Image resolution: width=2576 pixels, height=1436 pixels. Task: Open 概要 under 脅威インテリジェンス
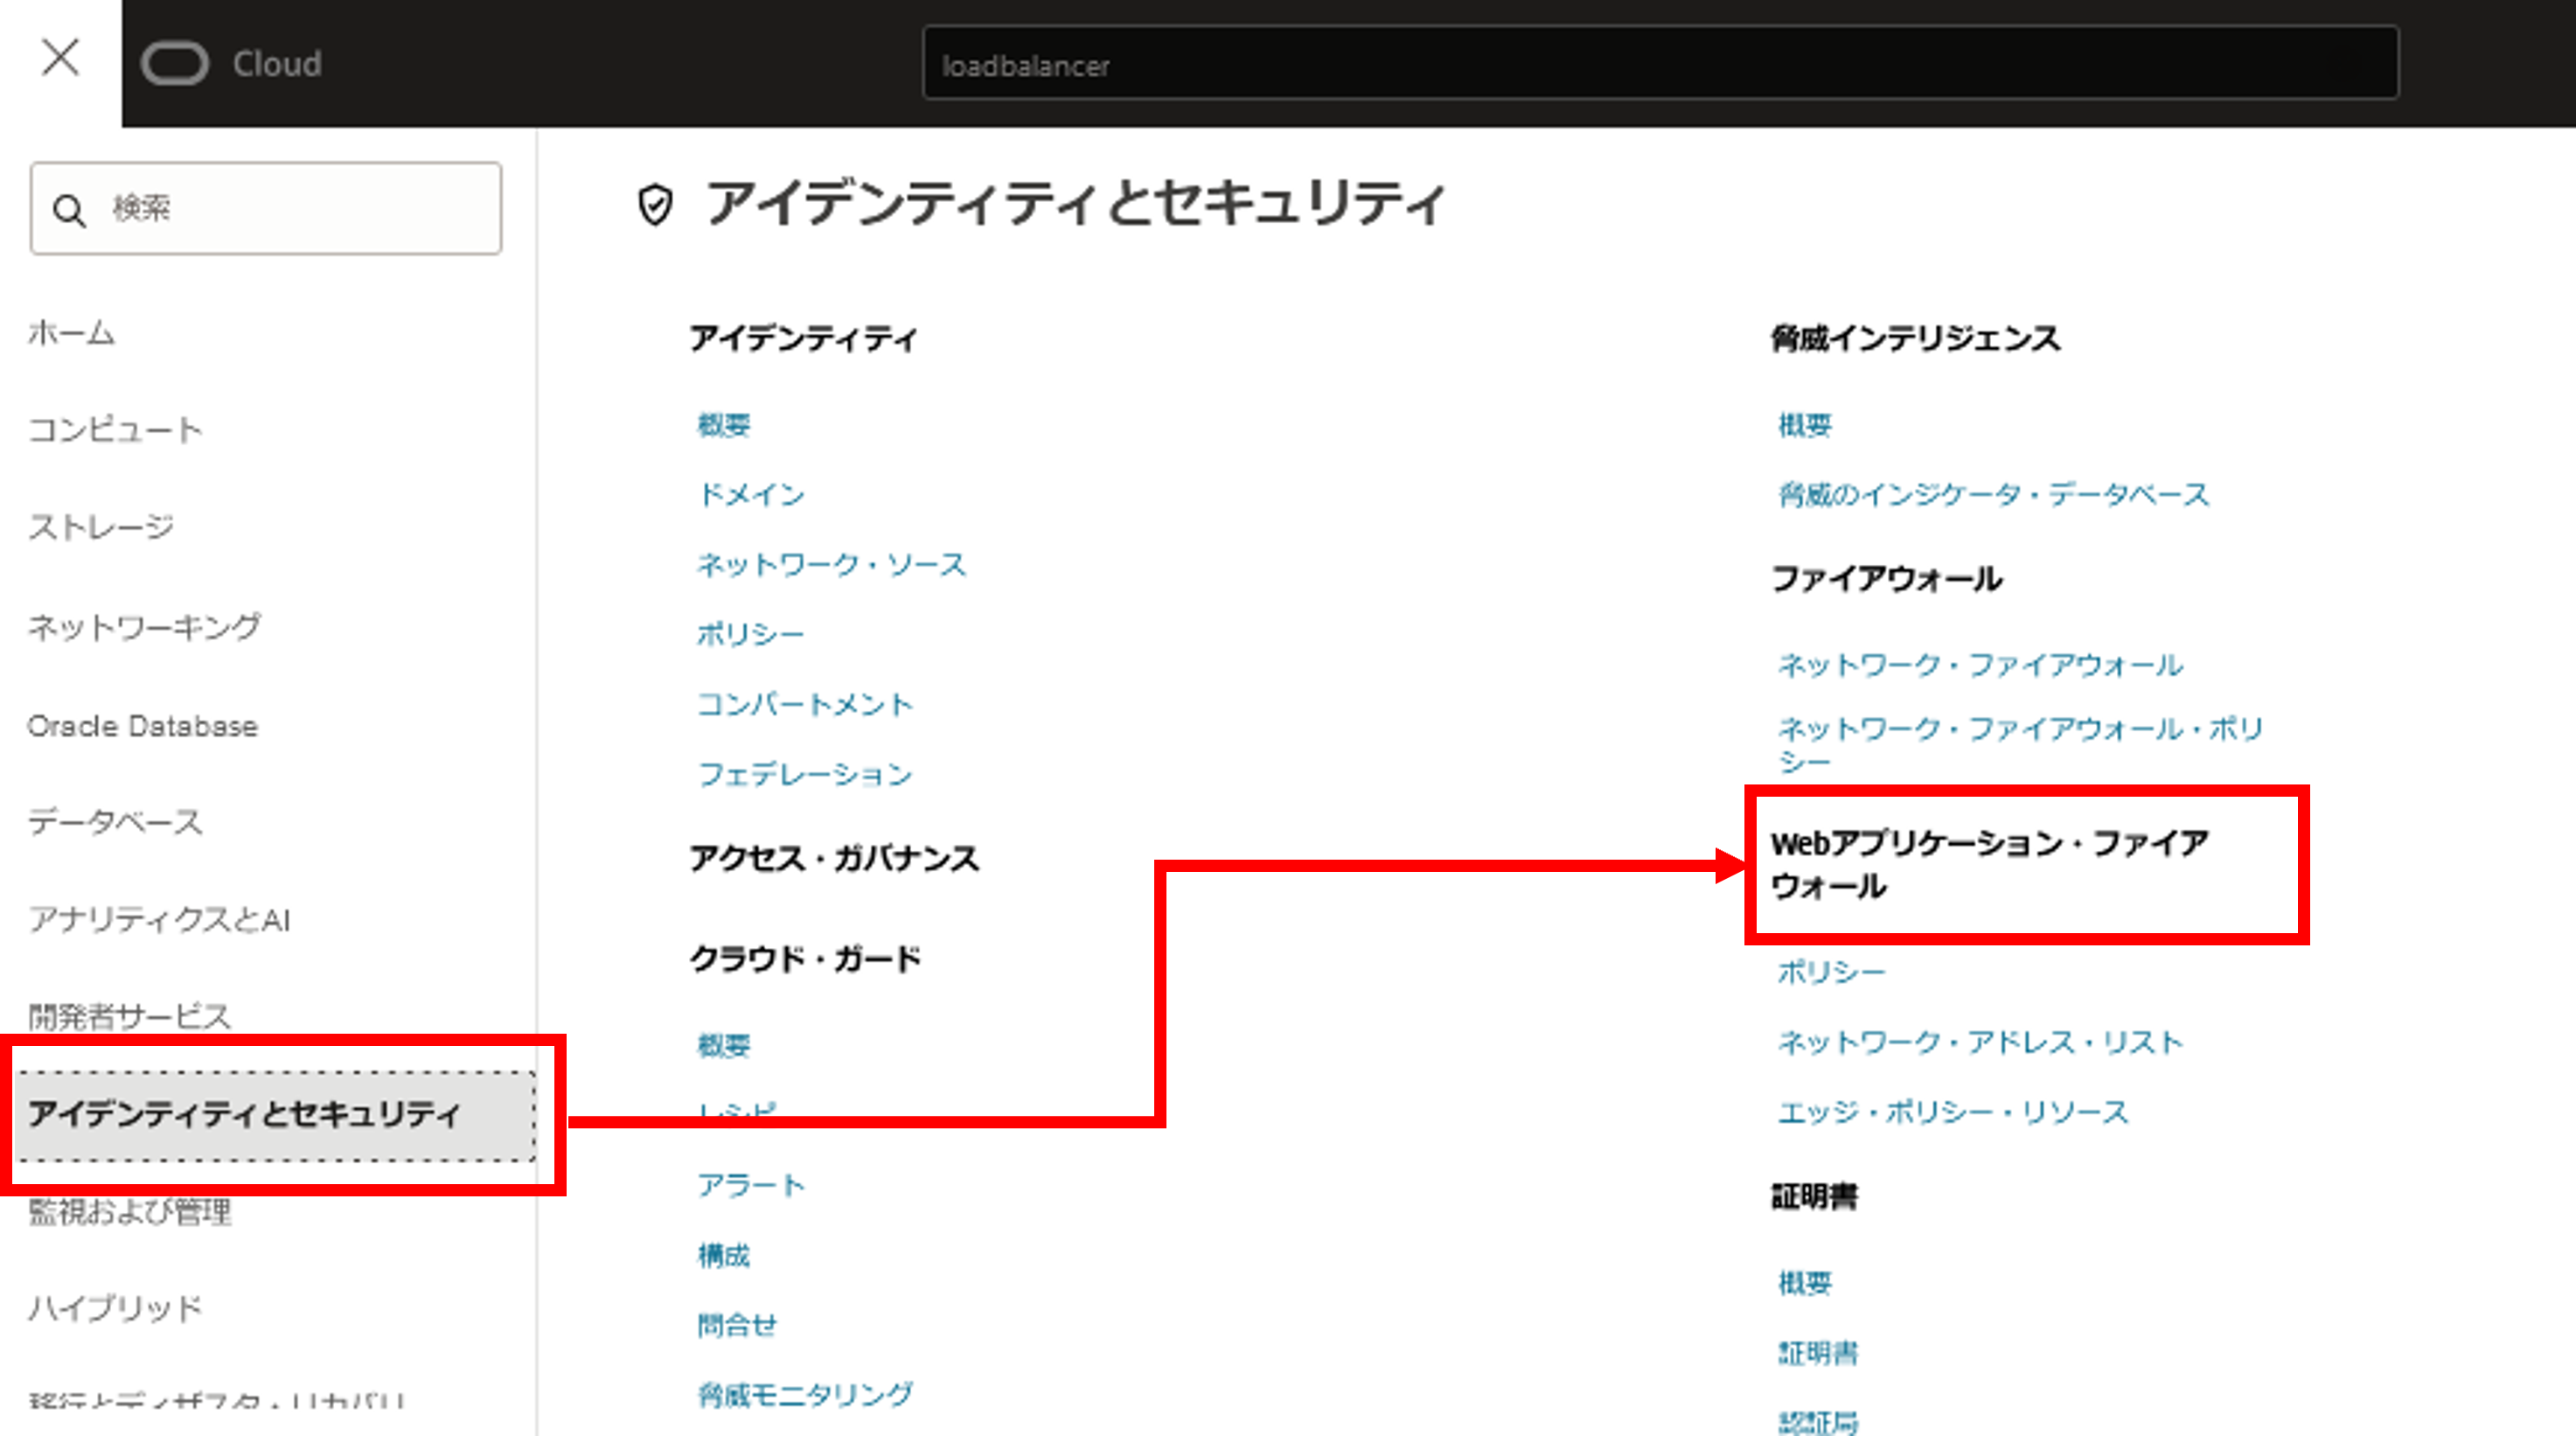tap(1805, 425)
